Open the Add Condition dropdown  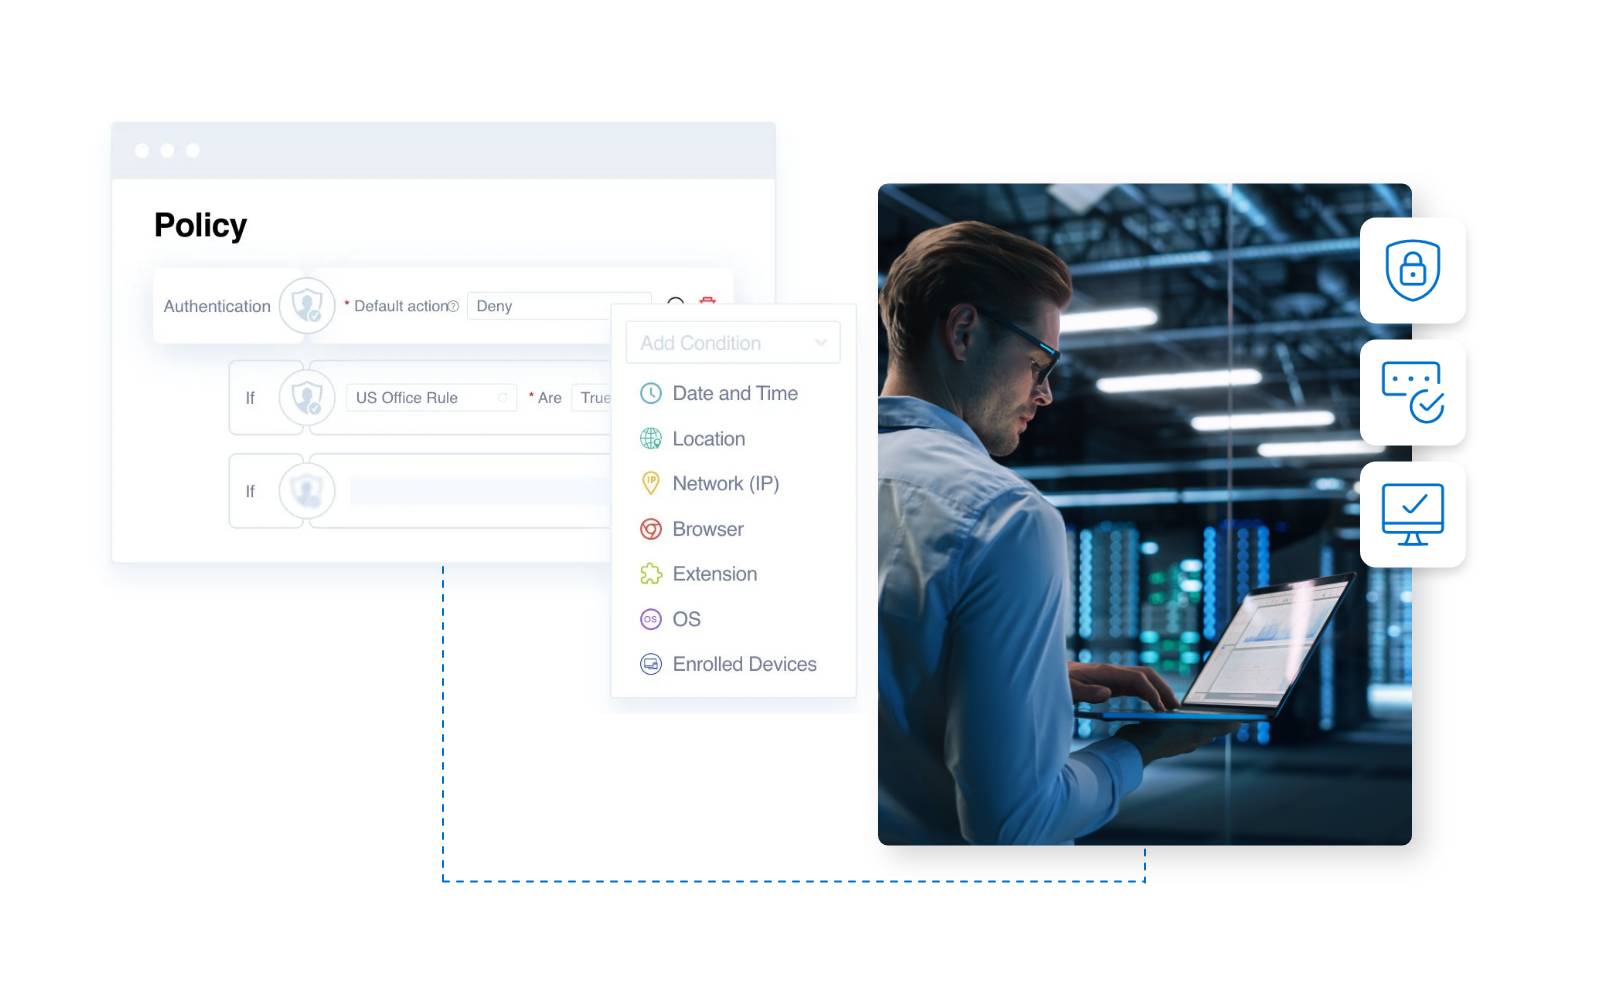733,342
